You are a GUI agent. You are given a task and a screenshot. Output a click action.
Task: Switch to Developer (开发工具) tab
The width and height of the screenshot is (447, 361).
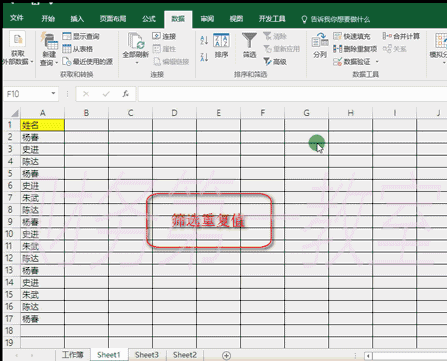tap(272, 19)
